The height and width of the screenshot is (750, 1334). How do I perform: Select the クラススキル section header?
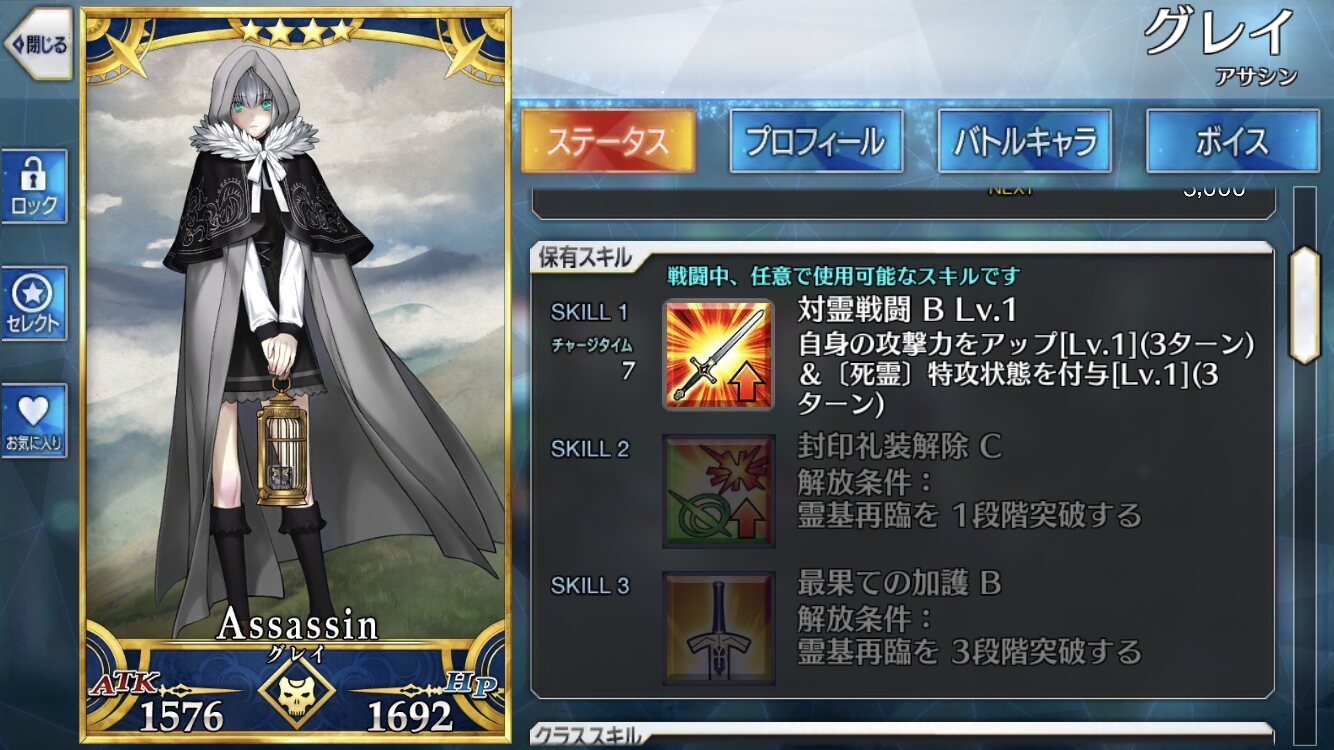tap(586, 736)
